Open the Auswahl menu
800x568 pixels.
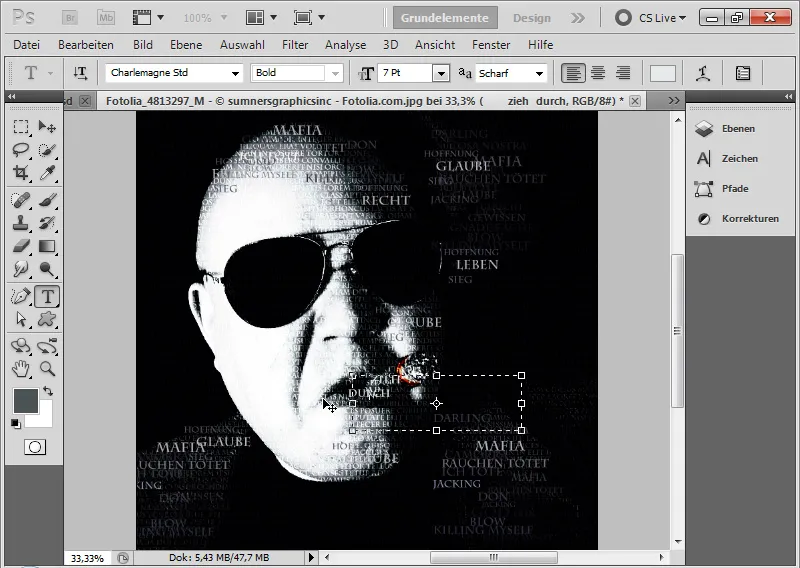tap(242, 45)
